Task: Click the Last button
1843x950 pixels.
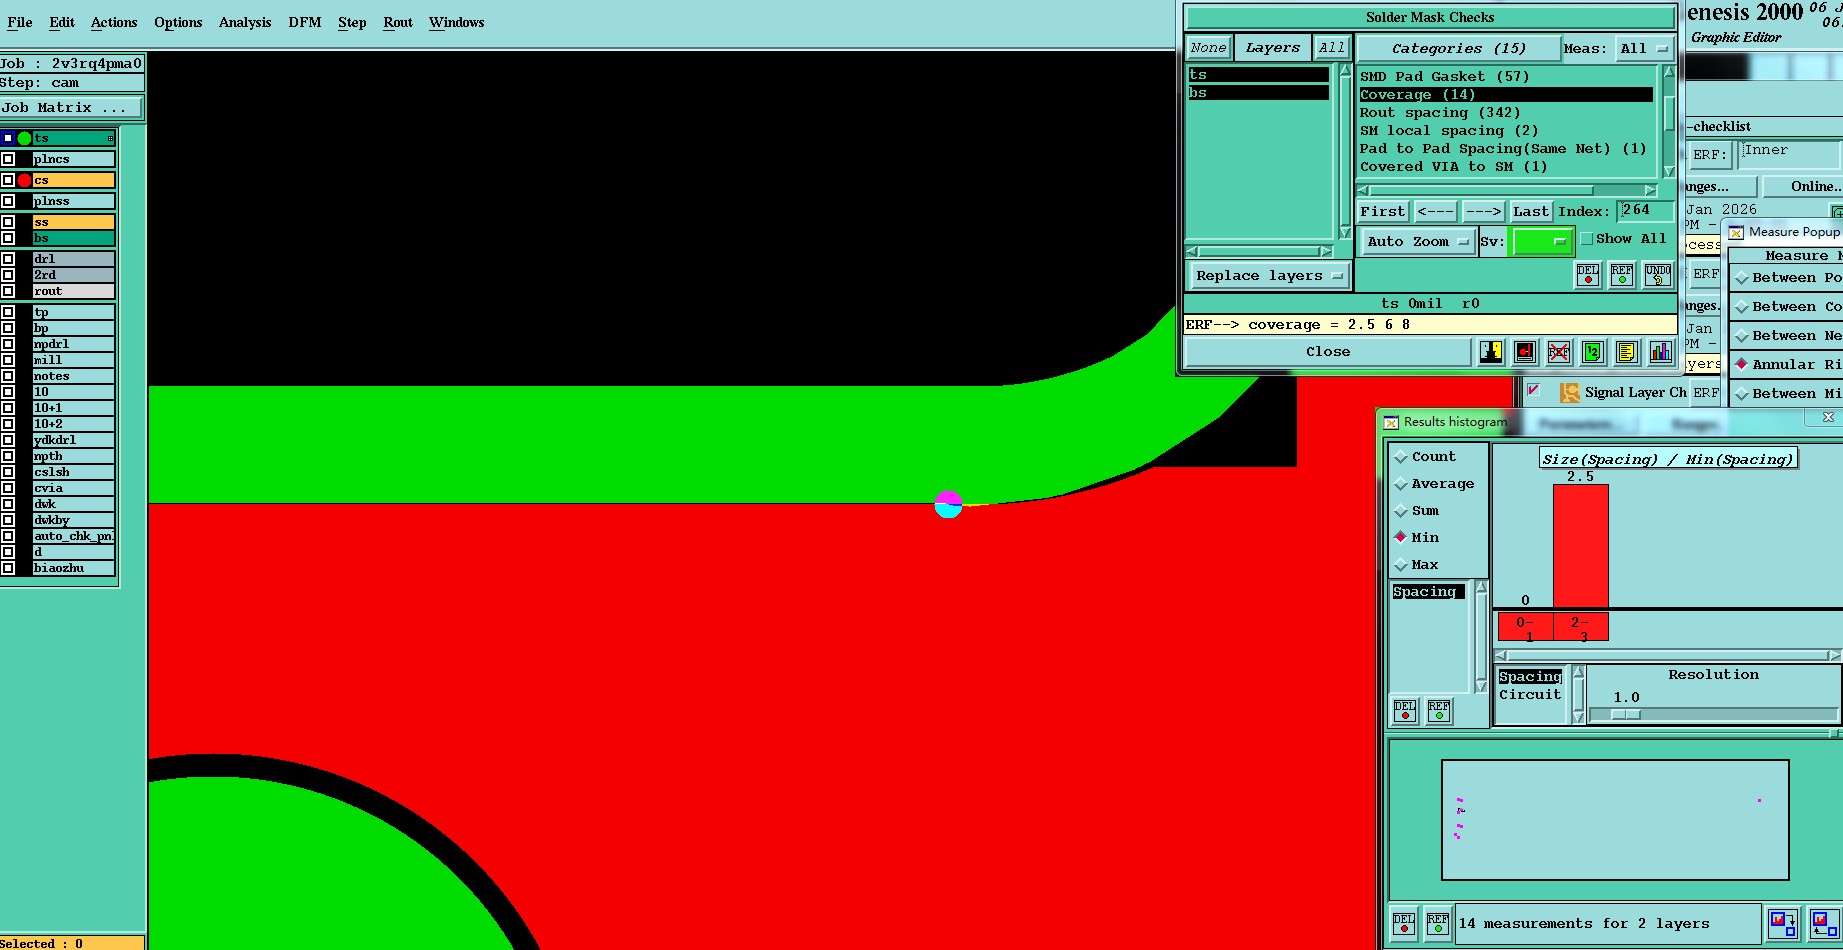Action: [1531, 211]
